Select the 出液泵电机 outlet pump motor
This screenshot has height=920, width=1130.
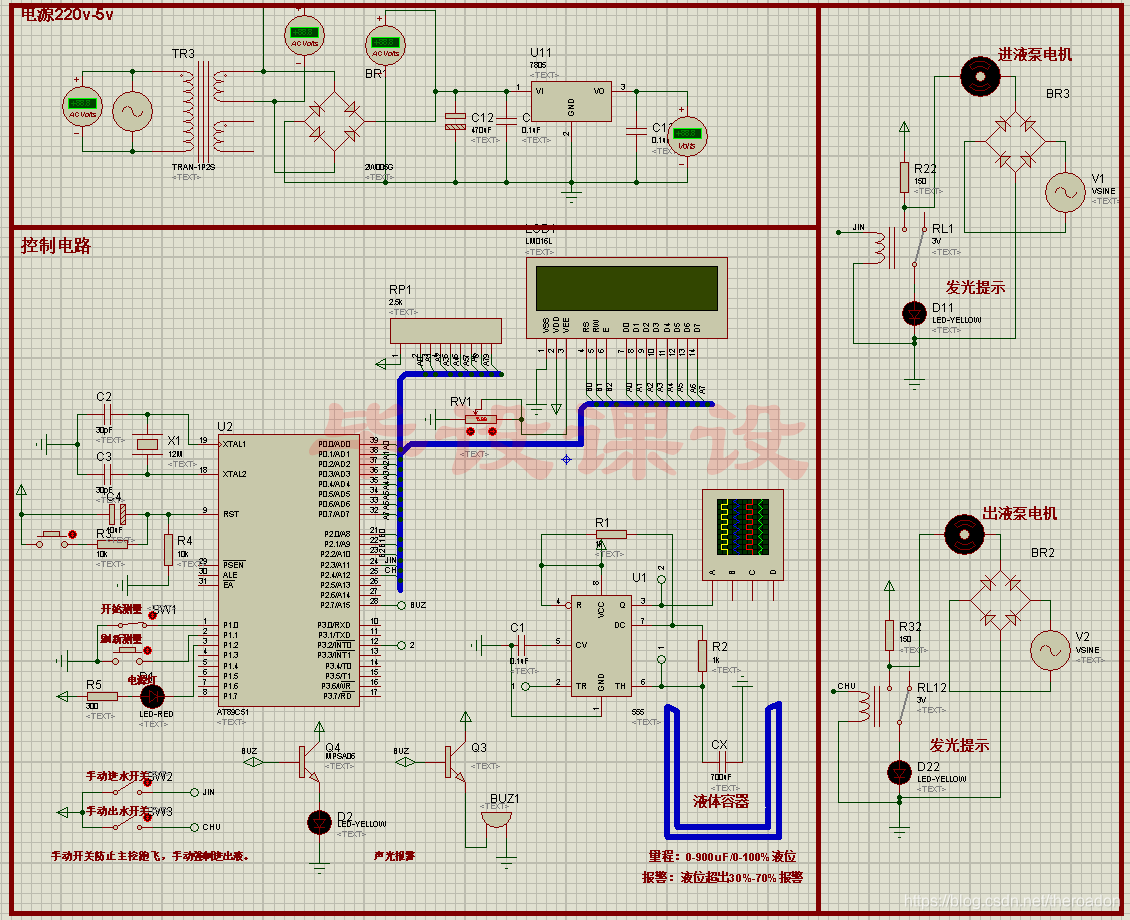pyautogui.click(x=964, y=535)
